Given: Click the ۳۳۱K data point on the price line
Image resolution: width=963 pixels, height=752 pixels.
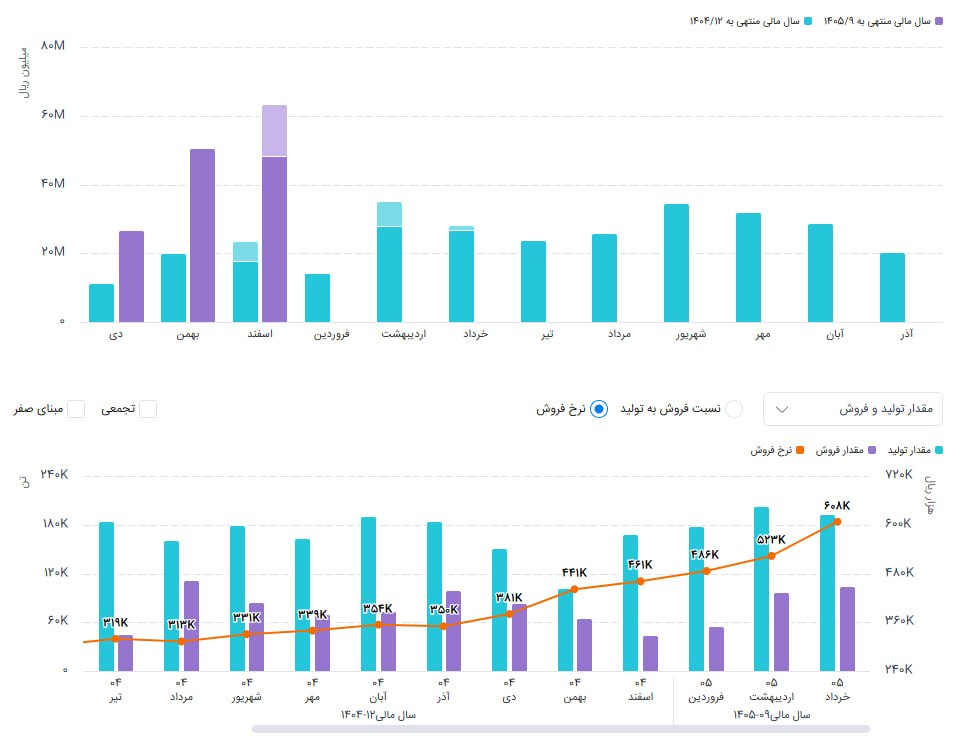Looking at the screenshot, I should coord(246,634).
